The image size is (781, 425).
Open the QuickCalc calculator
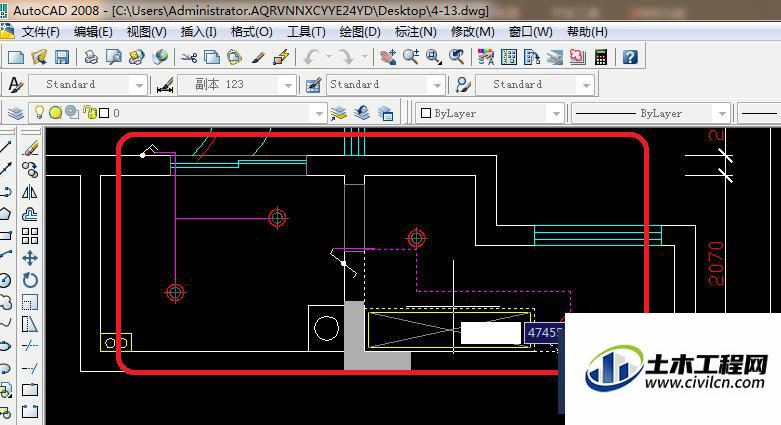pos(601,57)
